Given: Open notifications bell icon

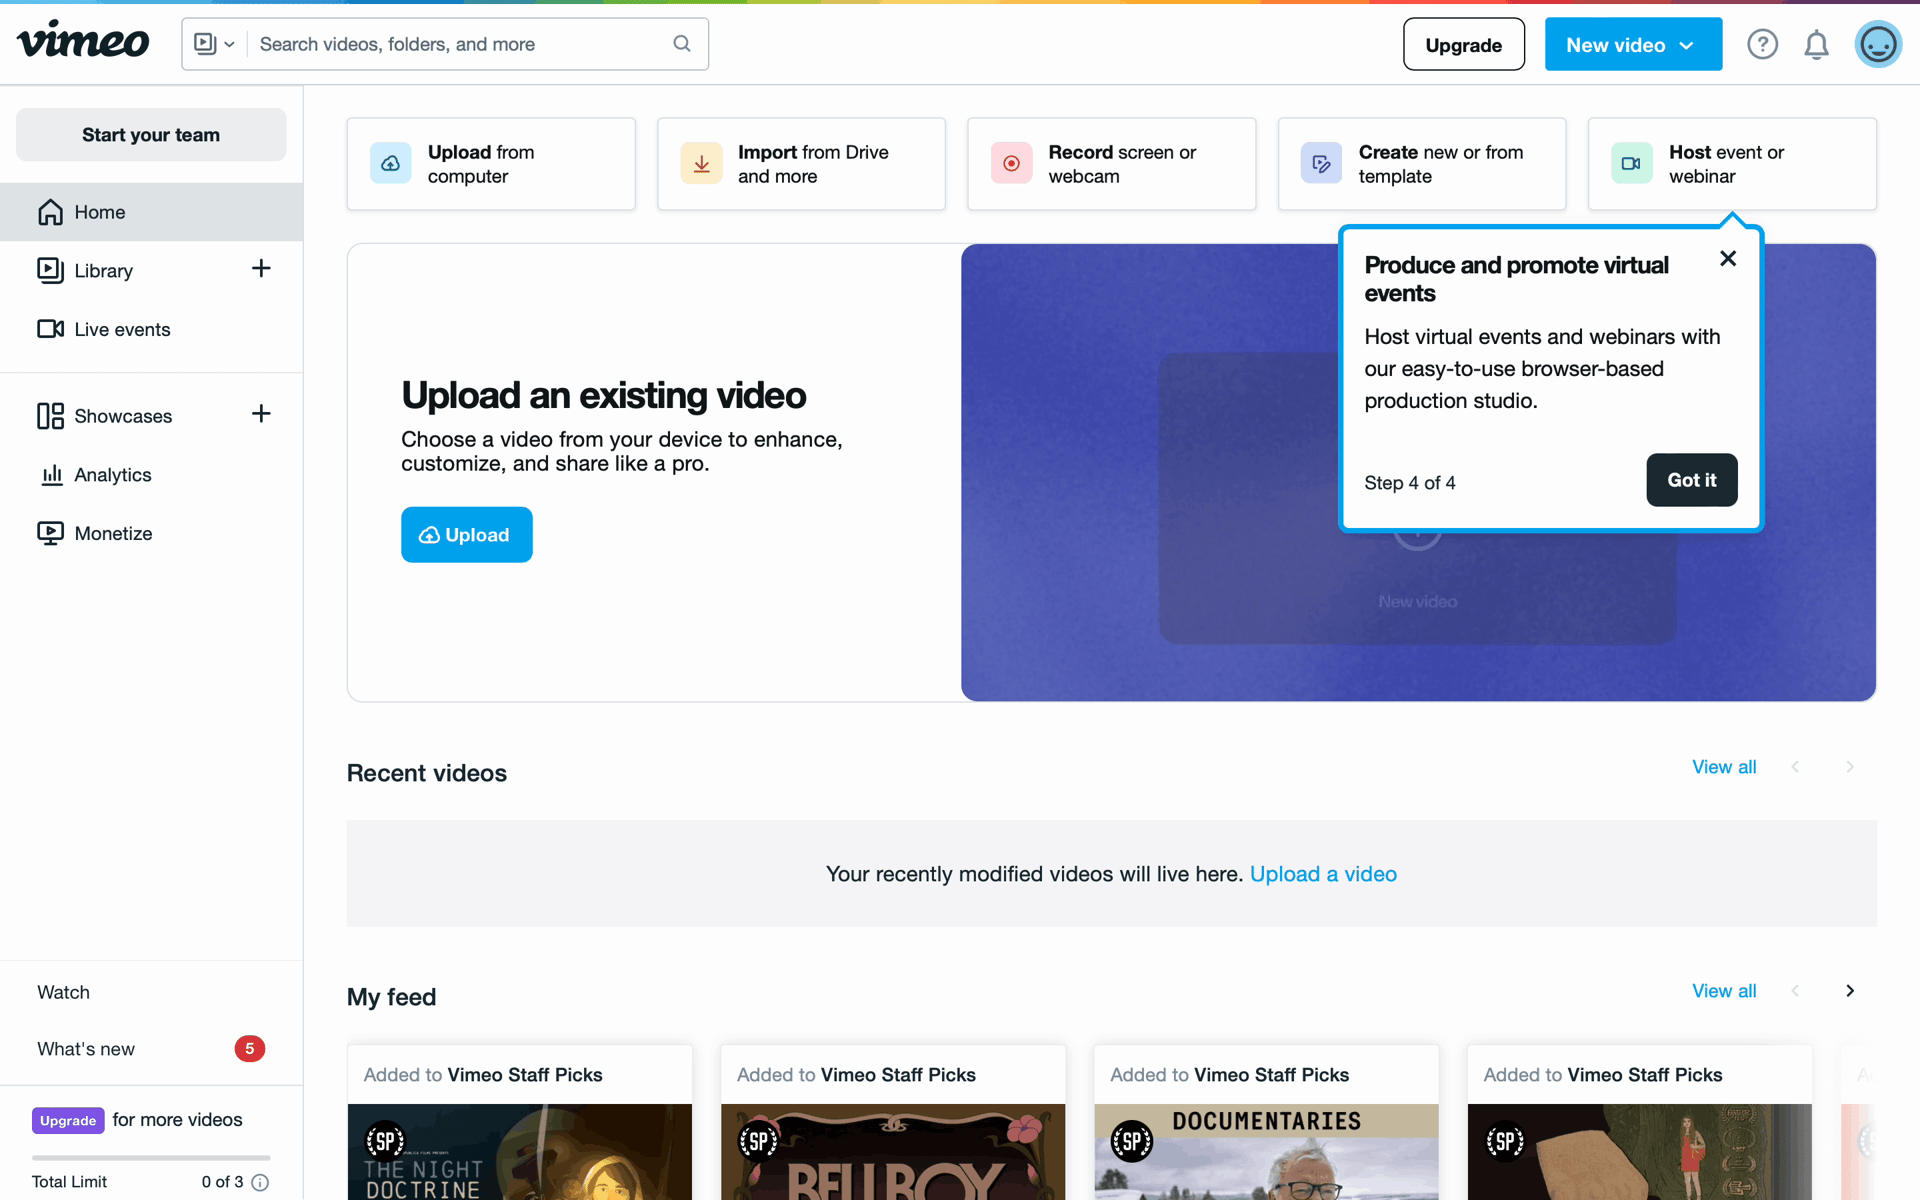Looking at the screenshot, I should 1816,44.
